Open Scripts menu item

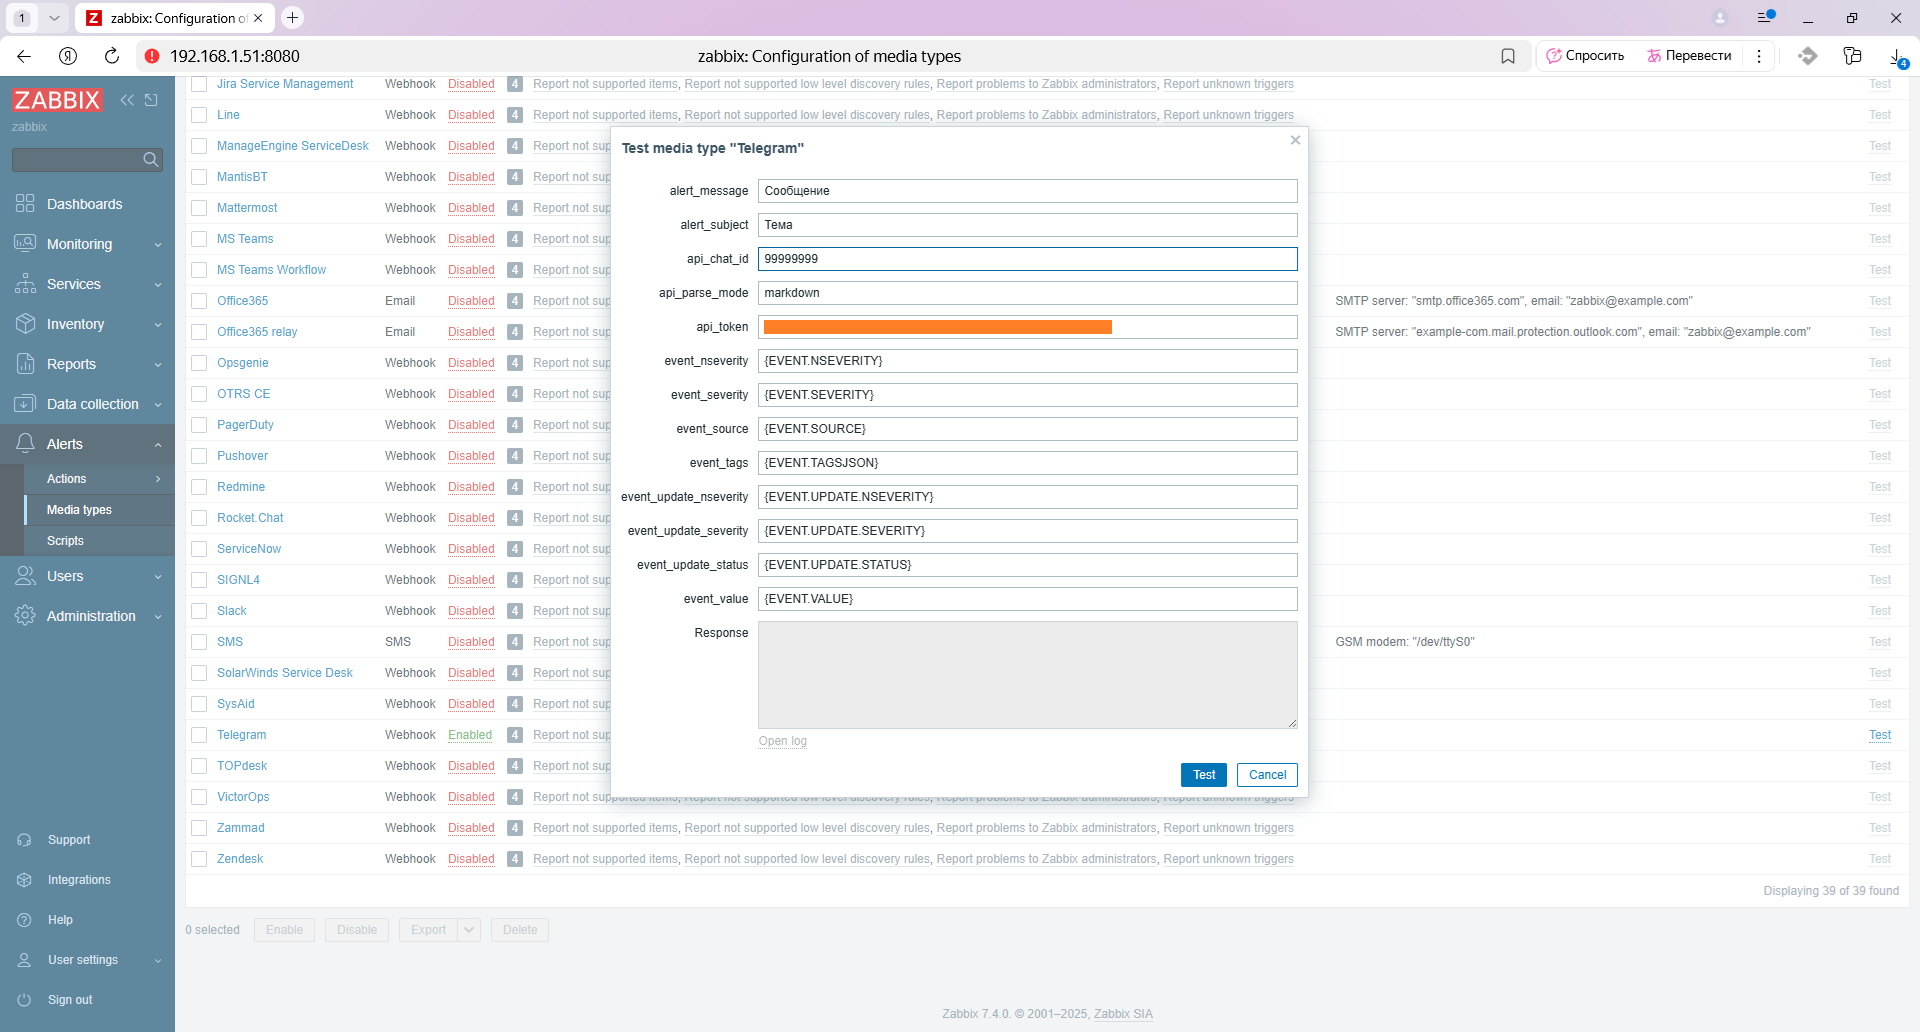[x=99, y=541]
